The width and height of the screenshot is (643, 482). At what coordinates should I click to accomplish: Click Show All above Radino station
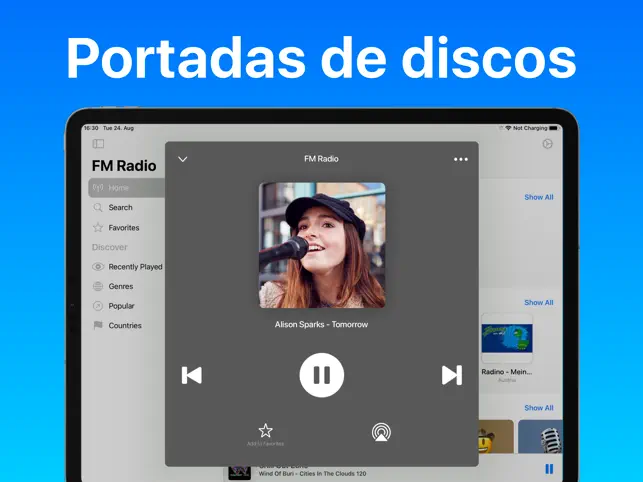538,303
